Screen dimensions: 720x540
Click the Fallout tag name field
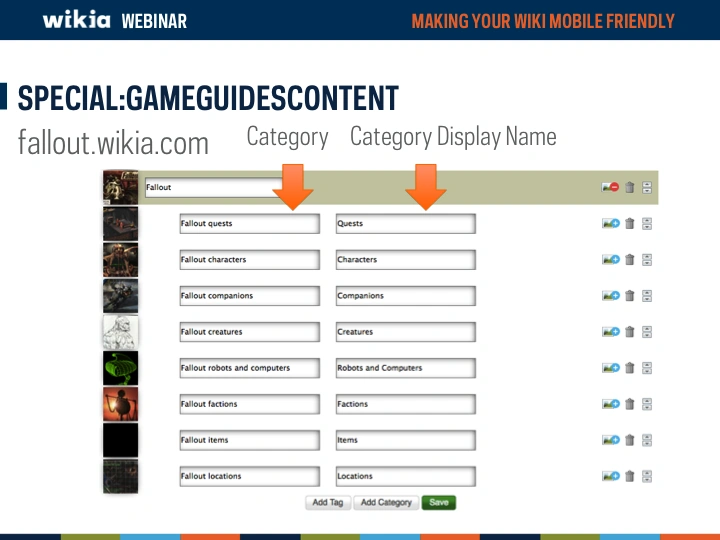pos(213,188)
